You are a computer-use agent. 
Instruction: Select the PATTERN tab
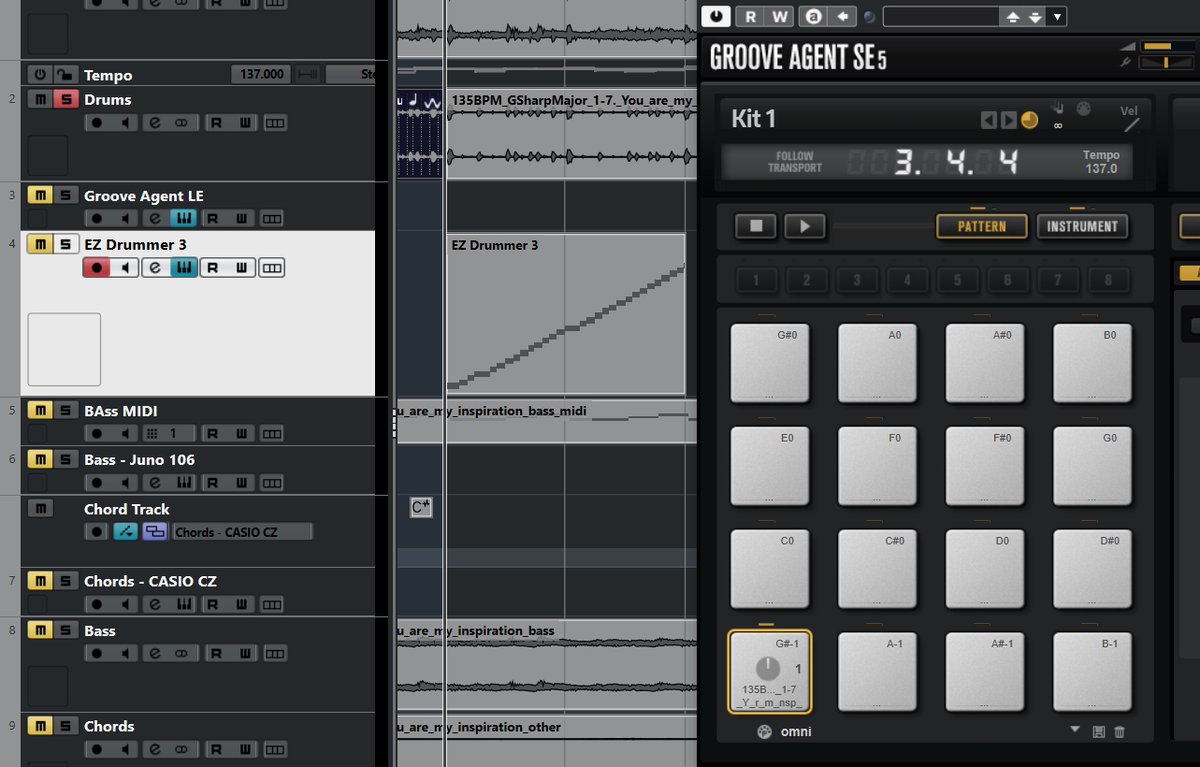[981, 227]
